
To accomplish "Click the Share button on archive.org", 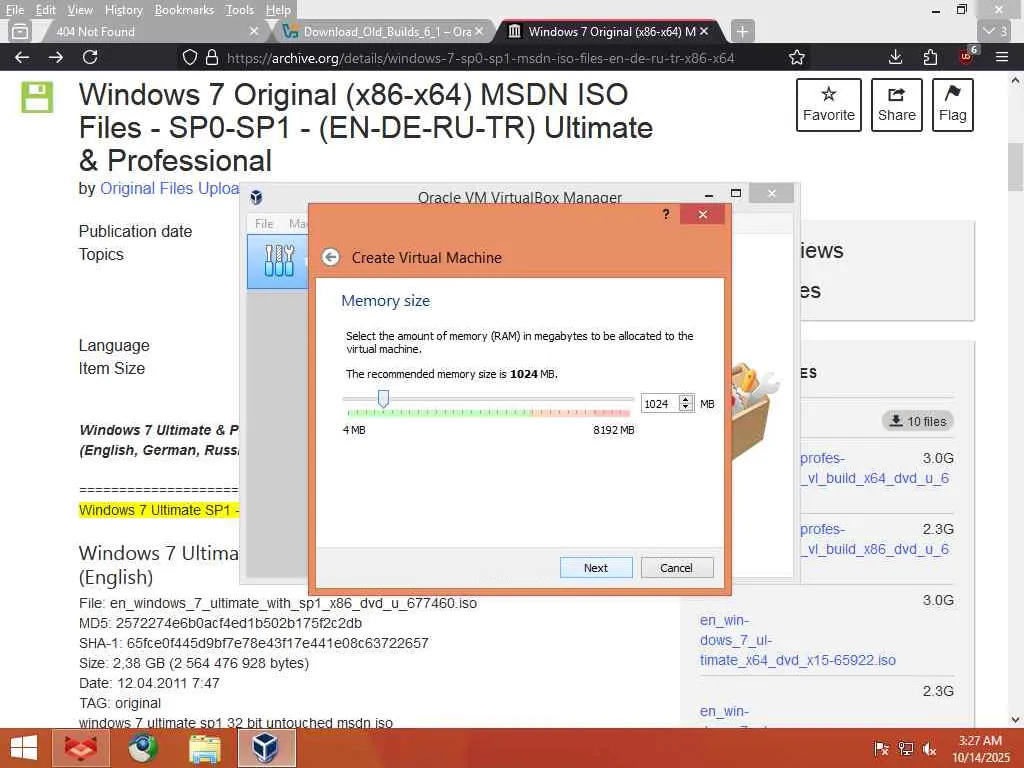I will click(897, 104).
